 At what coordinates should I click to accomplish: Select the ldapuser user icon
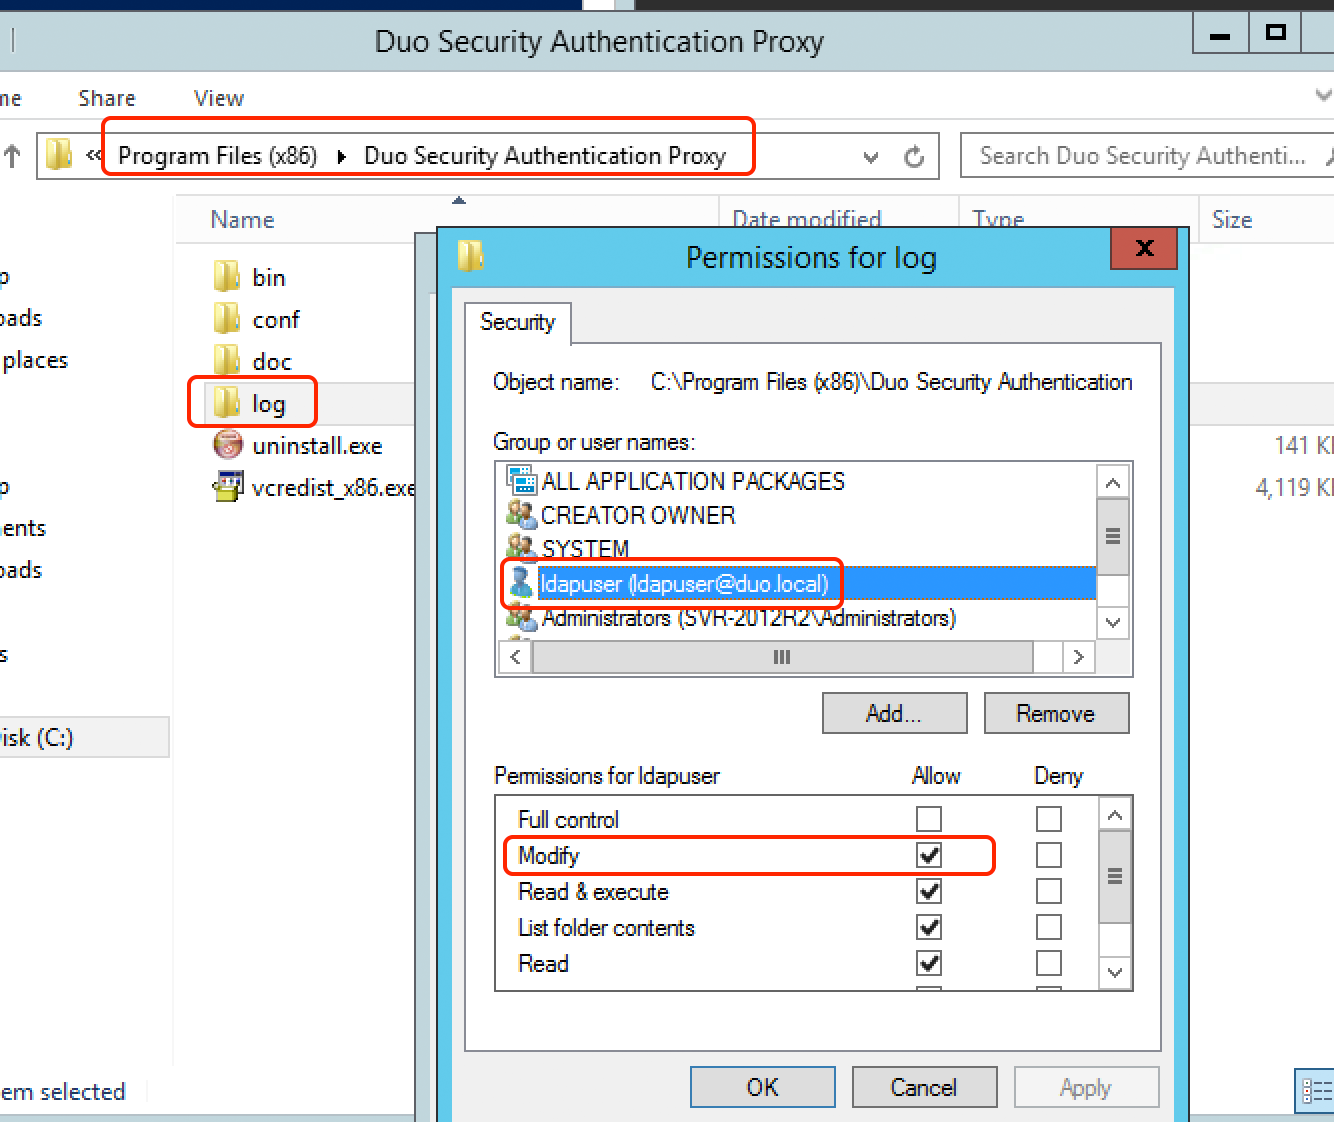click(521, 582)
